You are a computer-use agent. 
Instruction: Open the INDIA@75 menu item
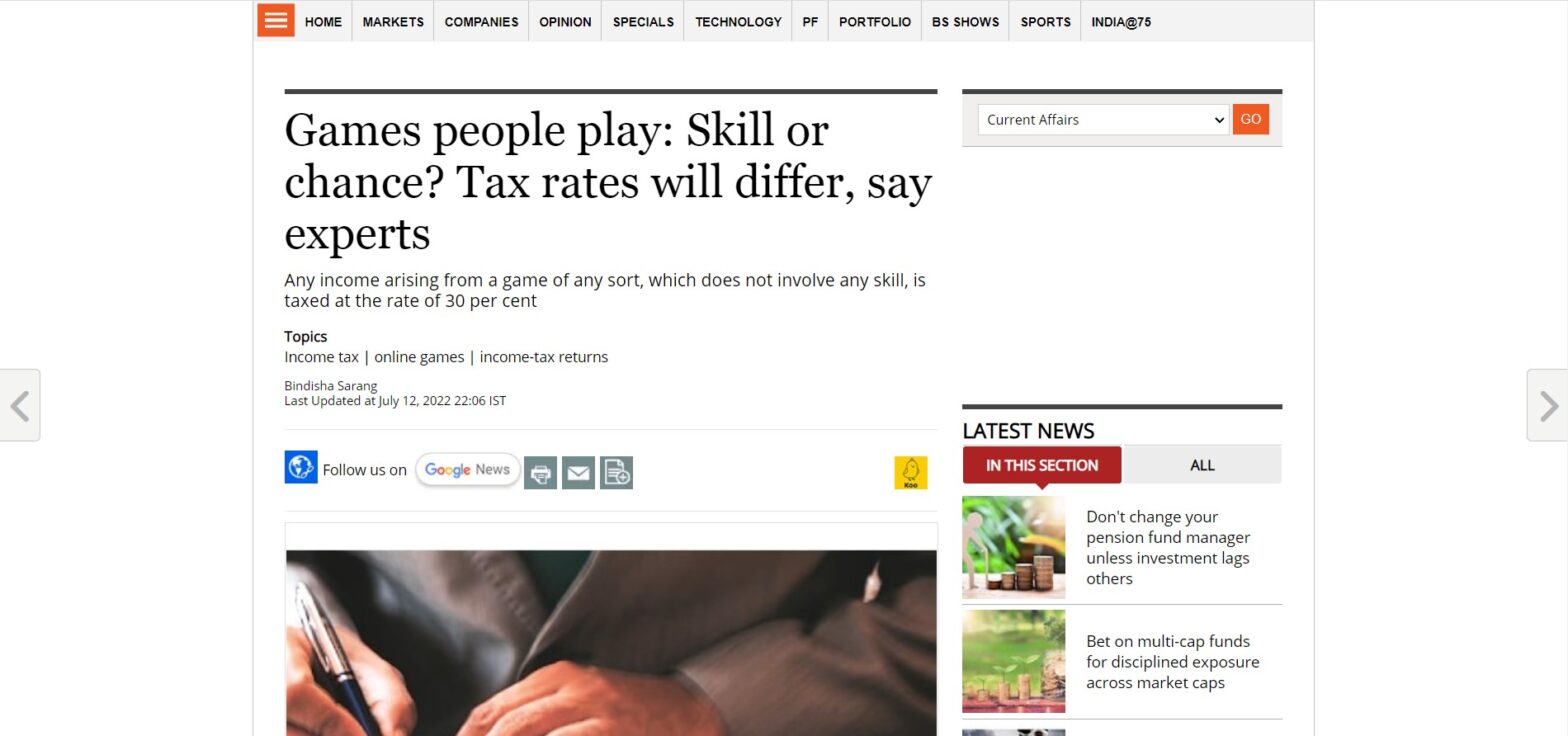point(1121,22)
